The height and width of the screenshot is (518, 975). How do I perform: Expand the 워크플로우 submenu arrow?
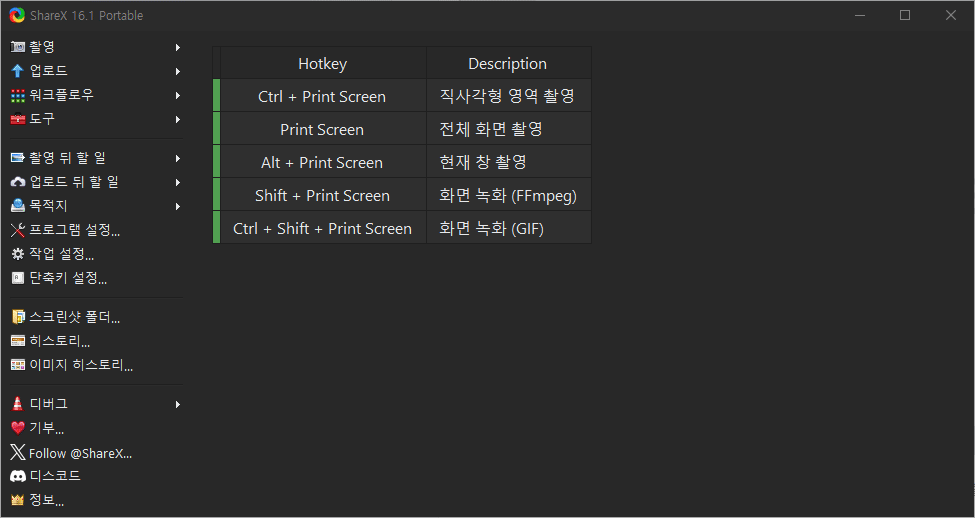coord(178,95)
